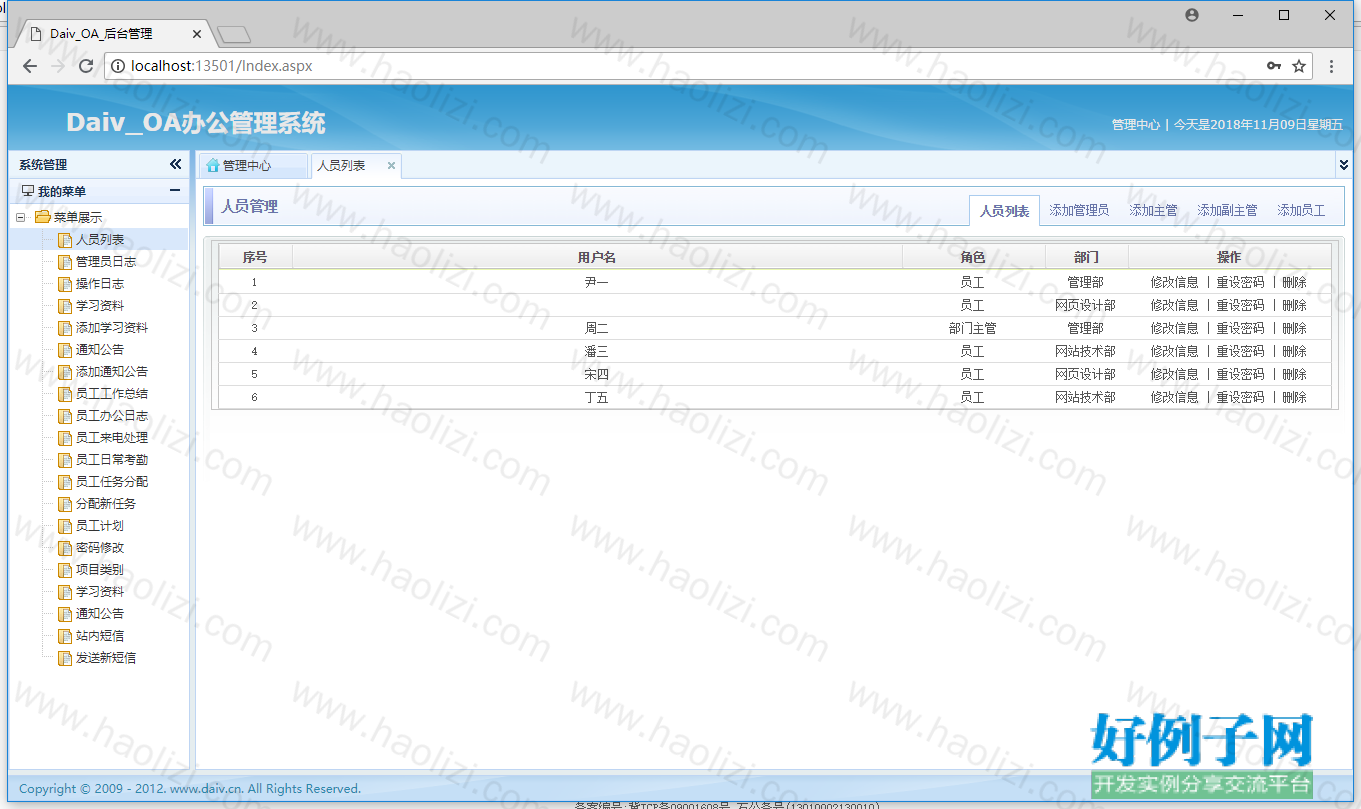Open the 添加员工 tab
This screenshot has height=809, width=1361.
[1301, 211]
